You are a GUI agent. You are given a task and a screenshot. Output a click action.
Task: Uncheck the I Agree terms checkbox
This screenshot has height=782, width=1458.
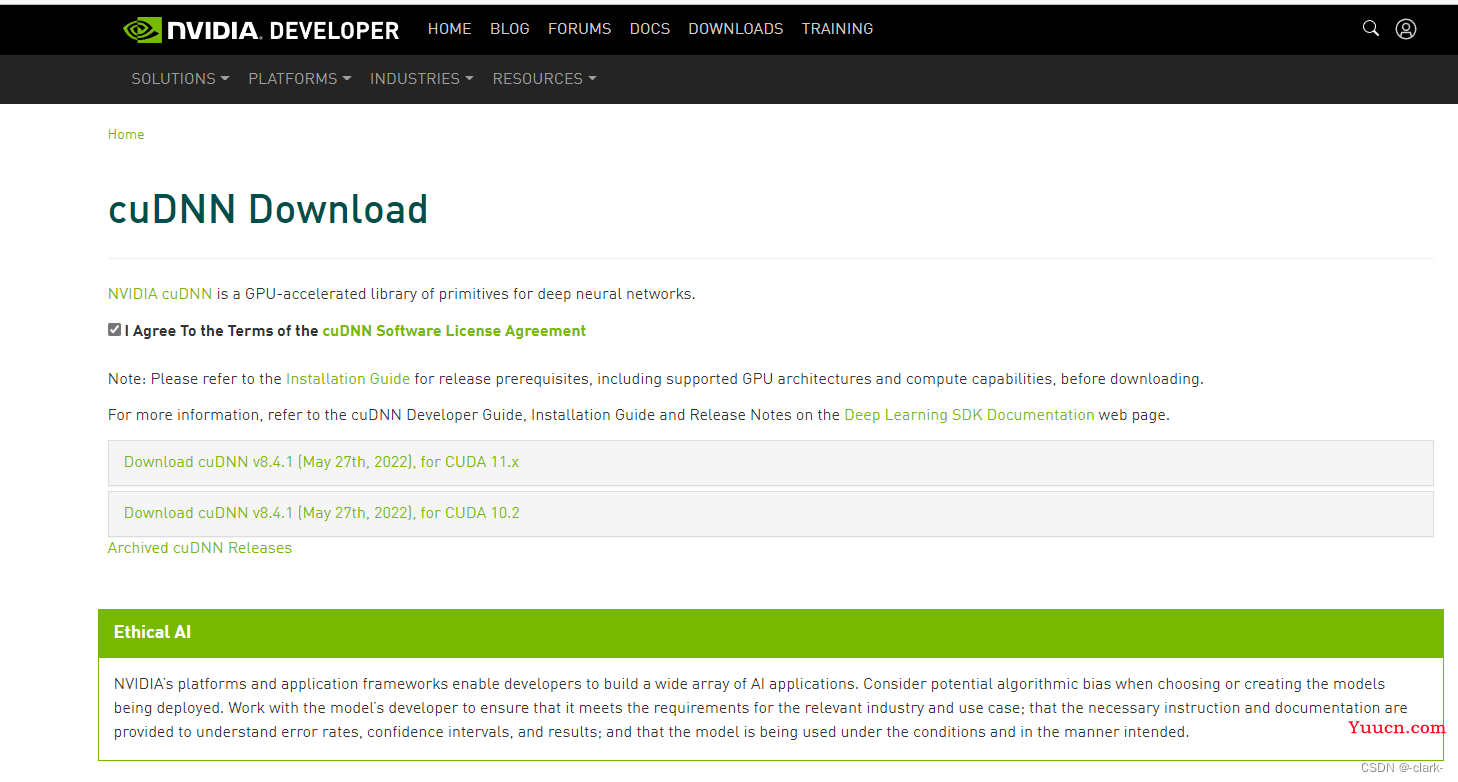115,330
